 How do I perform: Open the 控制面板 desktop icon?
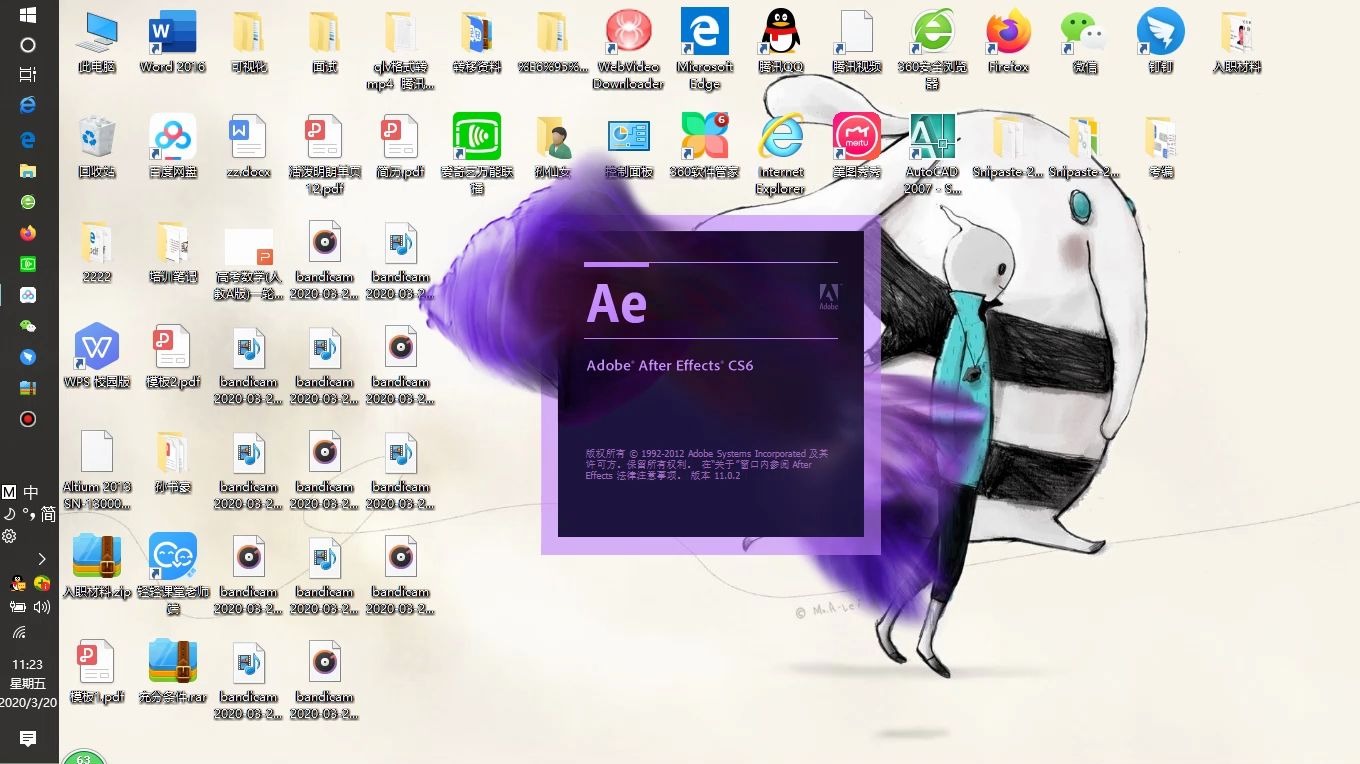click(x=629, y=147)
